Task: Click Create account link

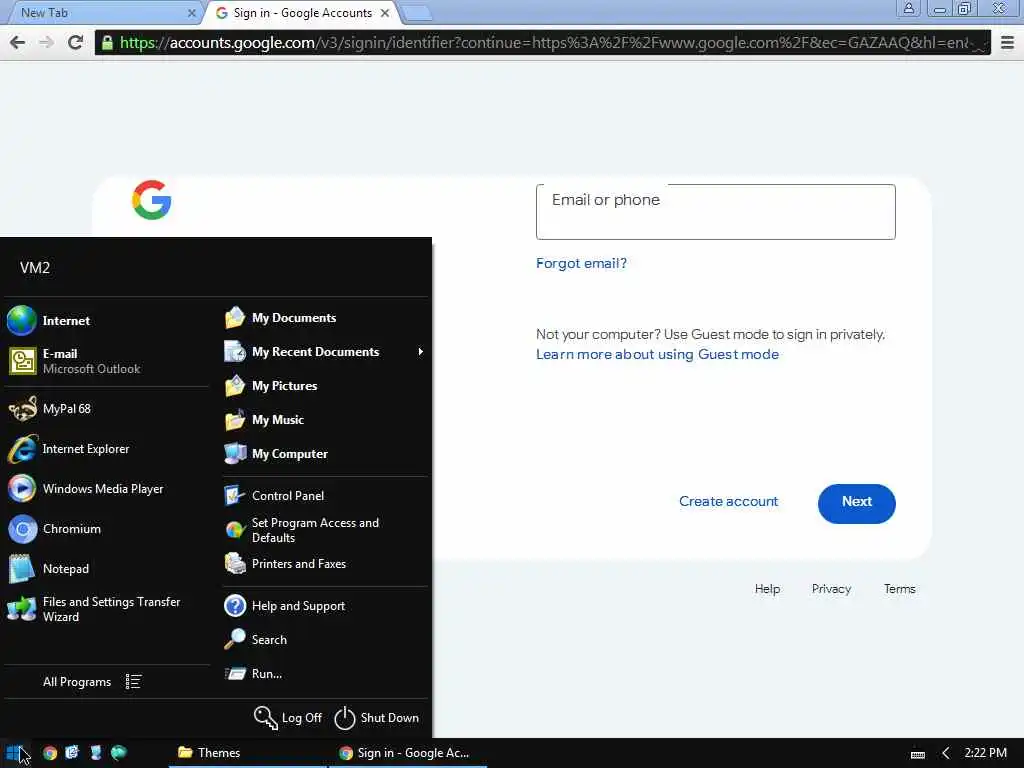Action: click(728, 502)
